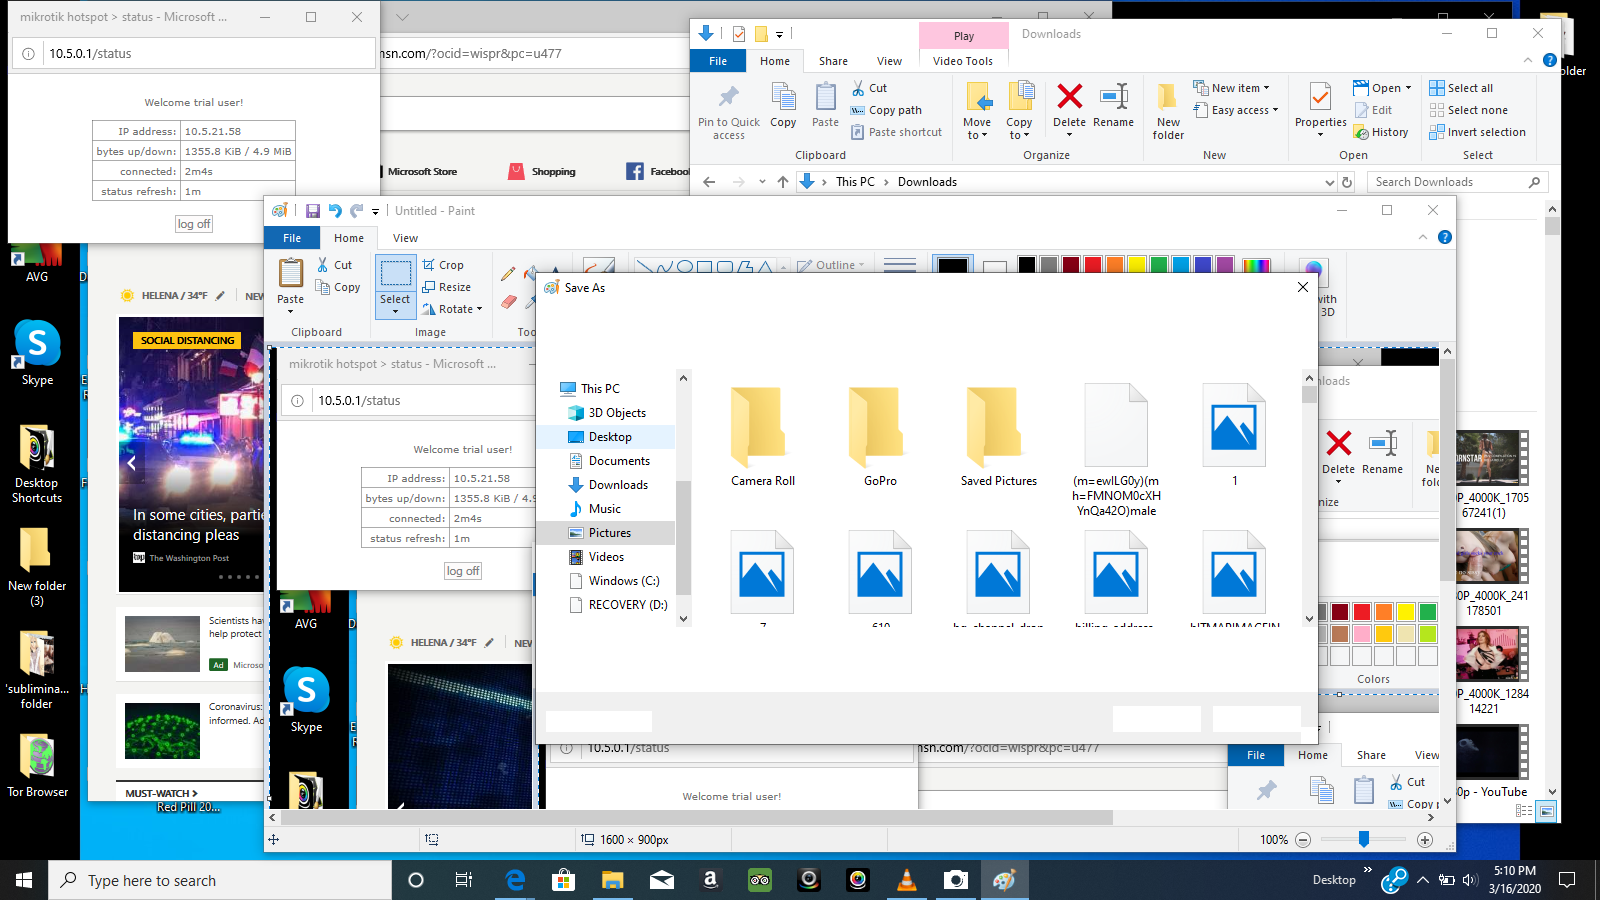
Task: Click History in the Downloads ribbon
Action: point(1381,132)
